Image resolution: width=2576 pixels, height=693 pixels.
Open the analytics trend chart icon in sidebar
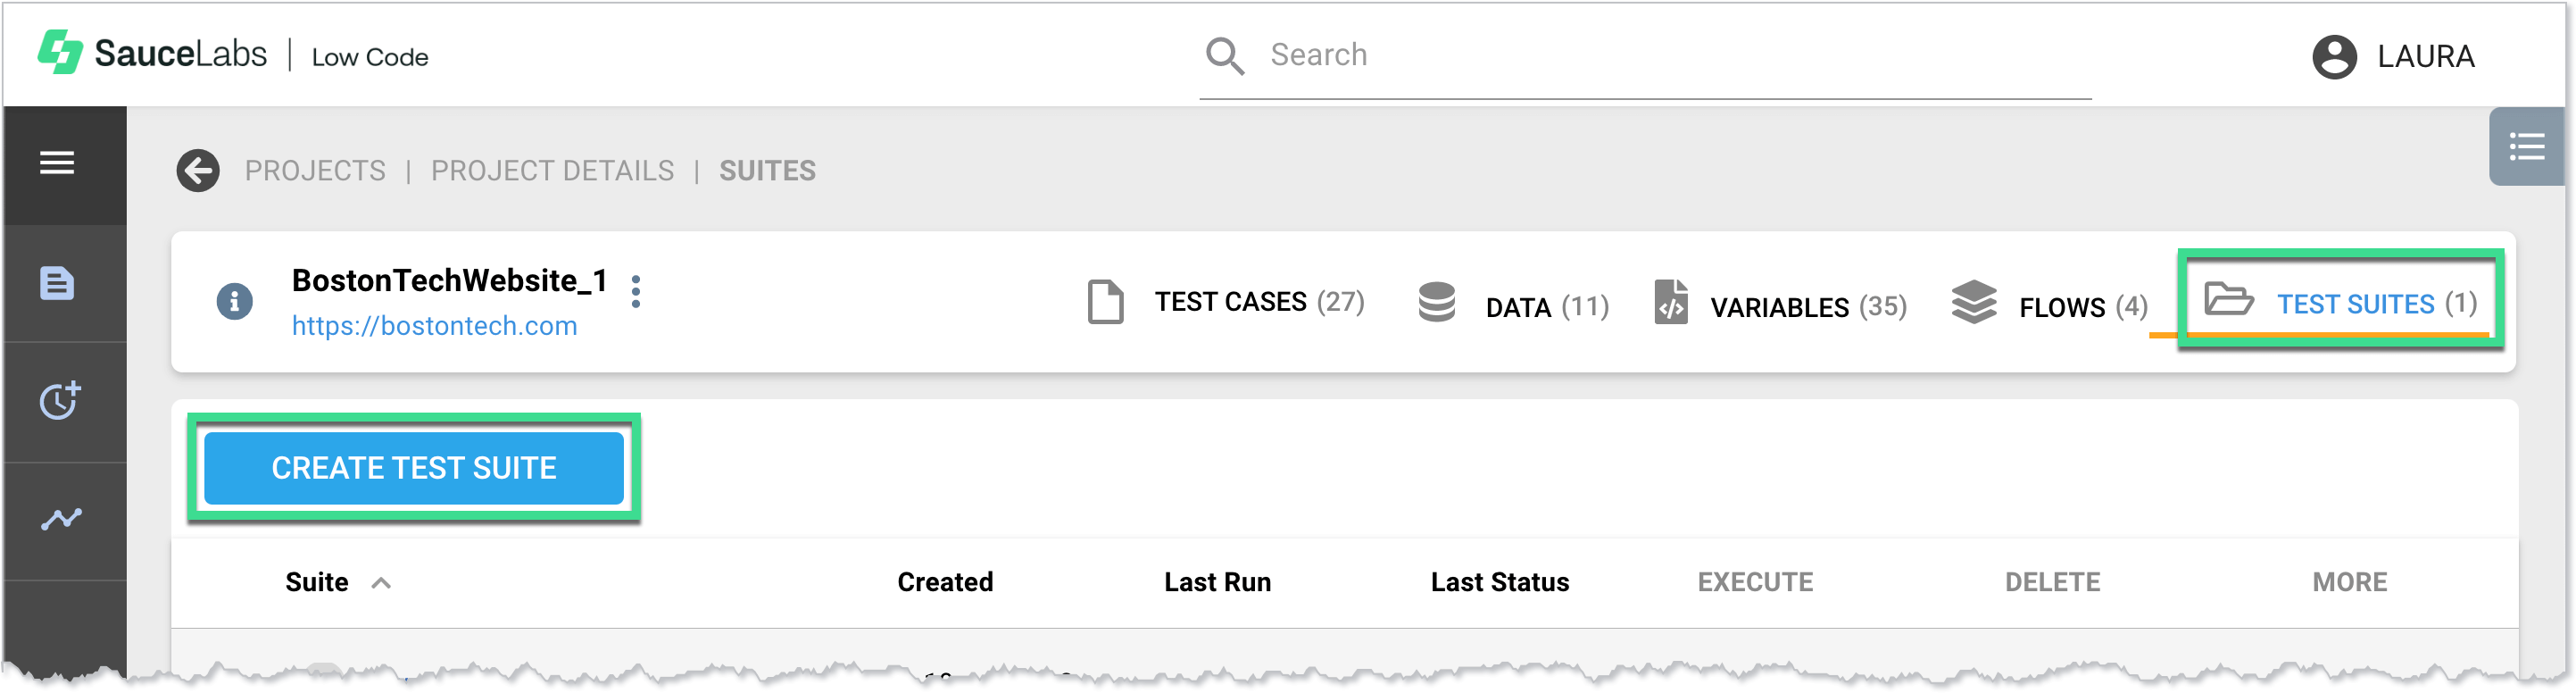(57, 517)
